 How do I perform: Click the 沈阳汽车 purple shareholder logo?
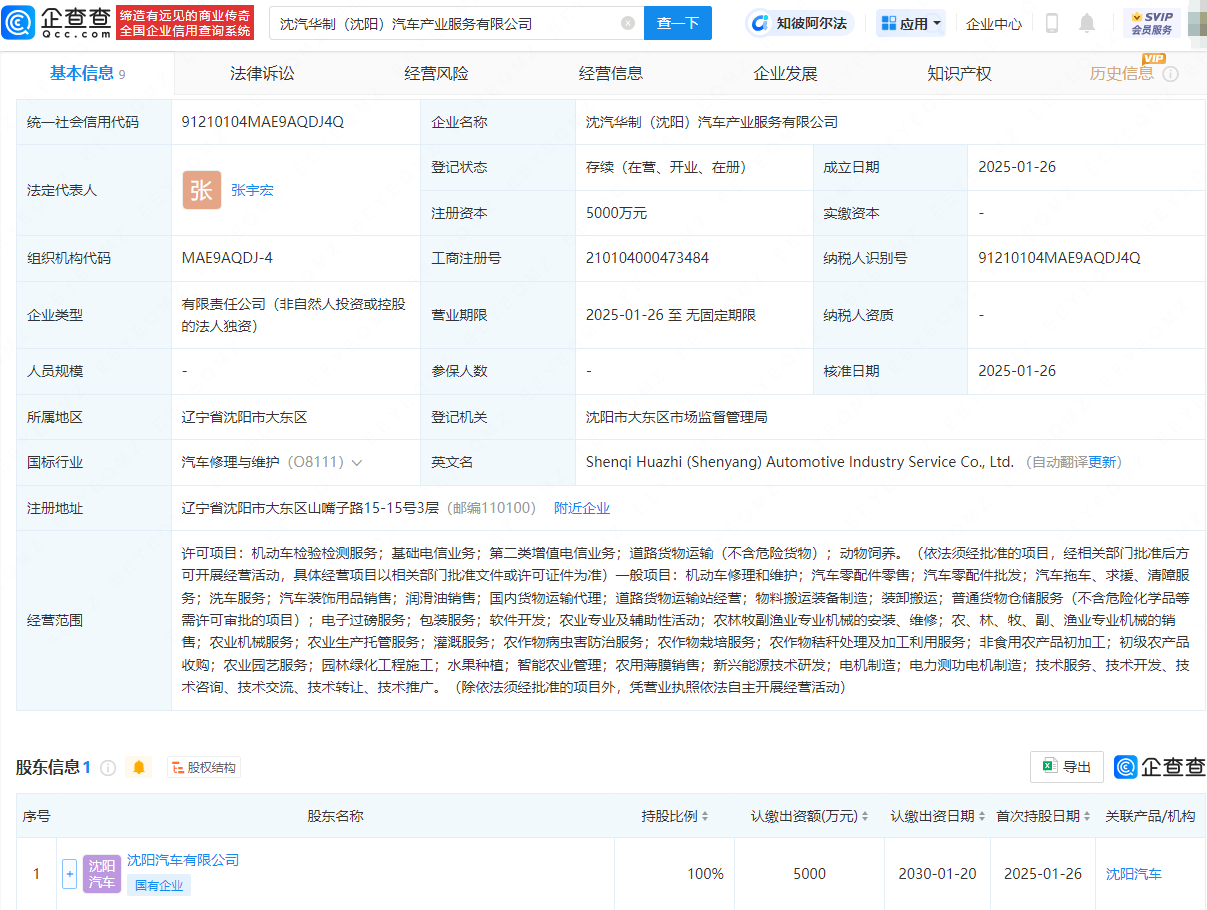[101, 874]
